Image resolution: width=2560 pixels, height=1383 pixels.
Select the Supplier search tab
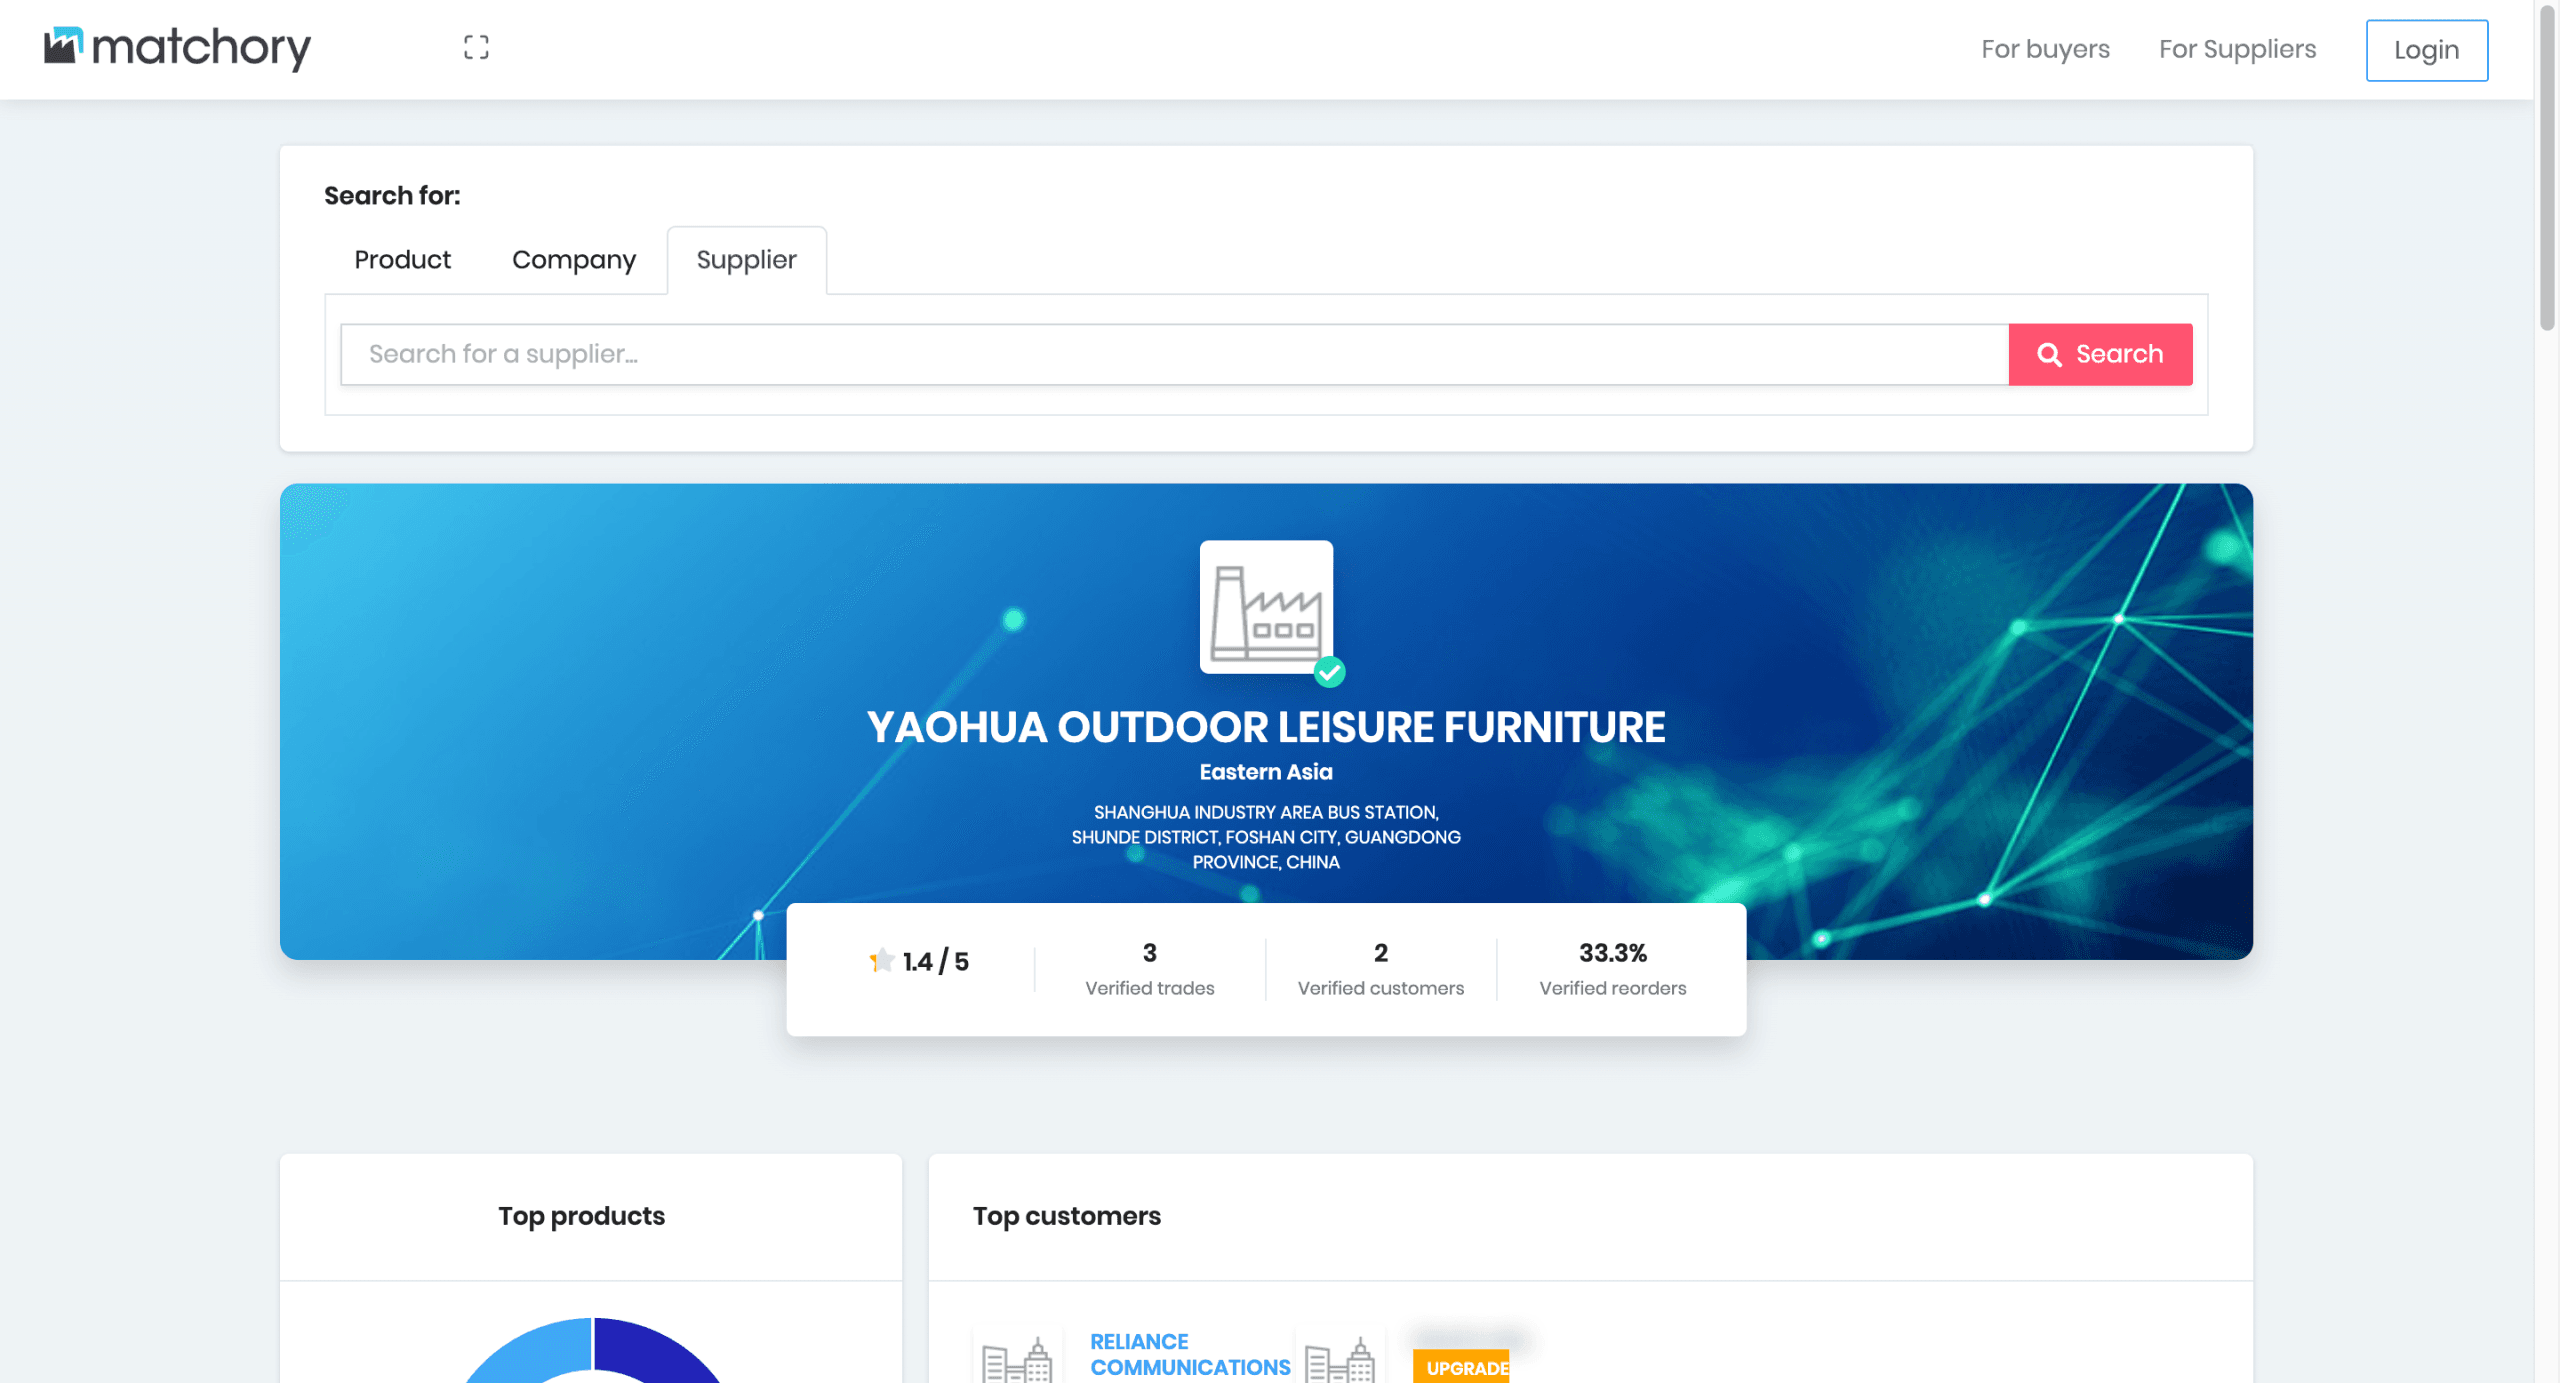(x=746, y=260)
